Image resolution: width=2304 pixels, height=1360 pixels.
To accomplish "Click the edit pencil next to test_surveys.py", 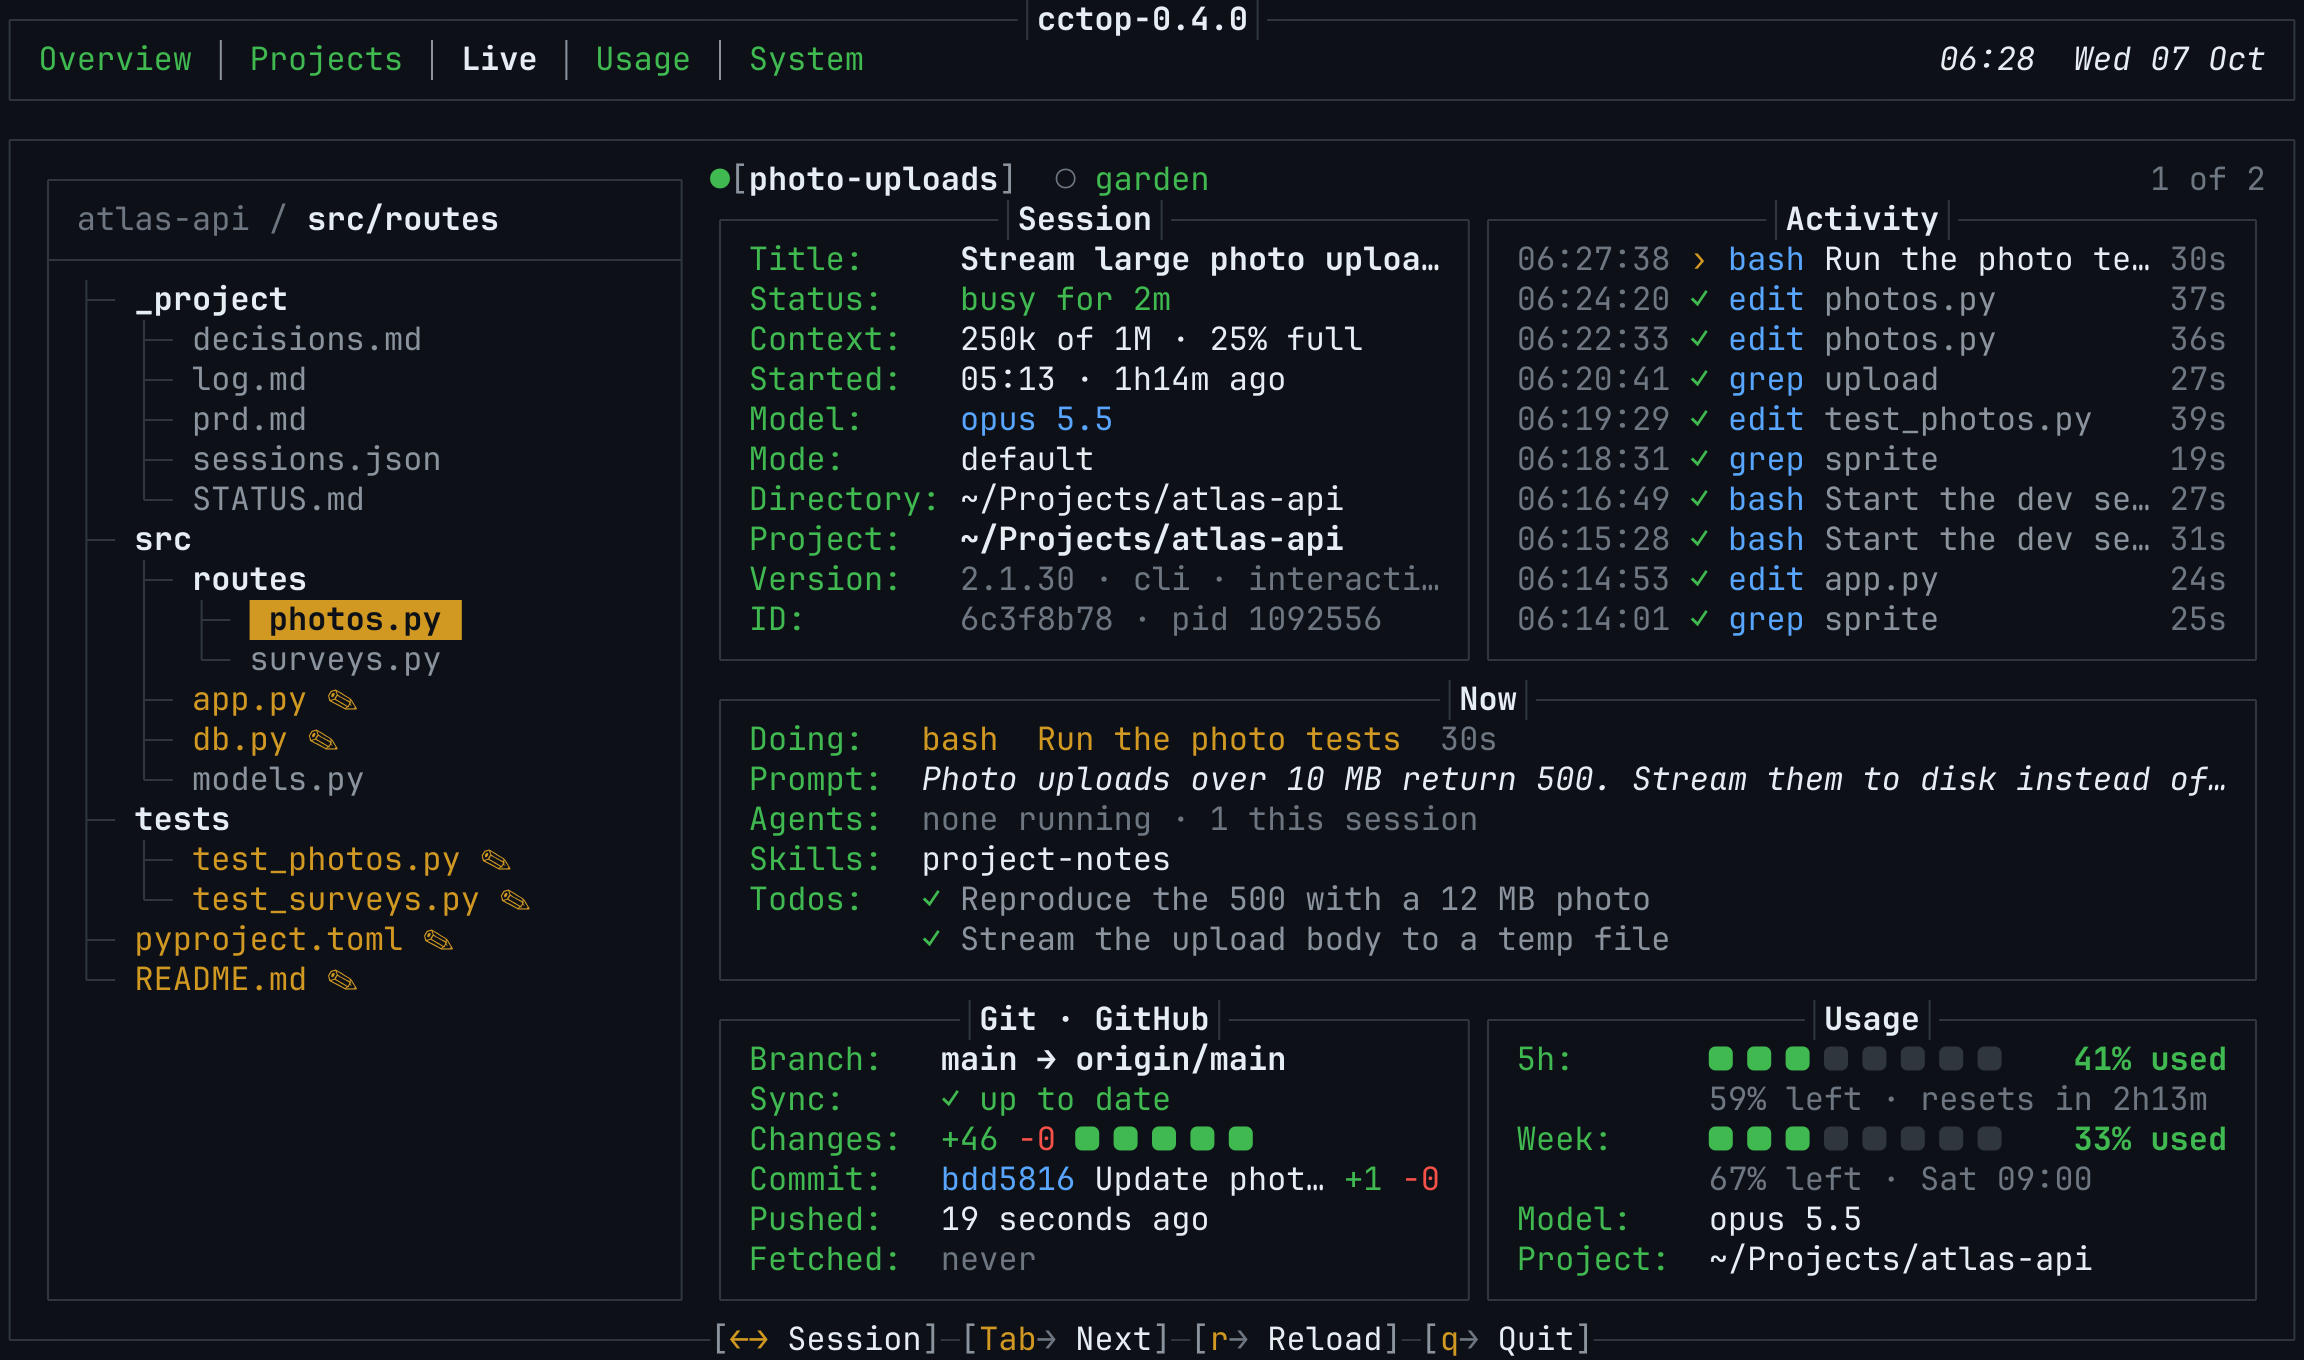I will (515, 900).
